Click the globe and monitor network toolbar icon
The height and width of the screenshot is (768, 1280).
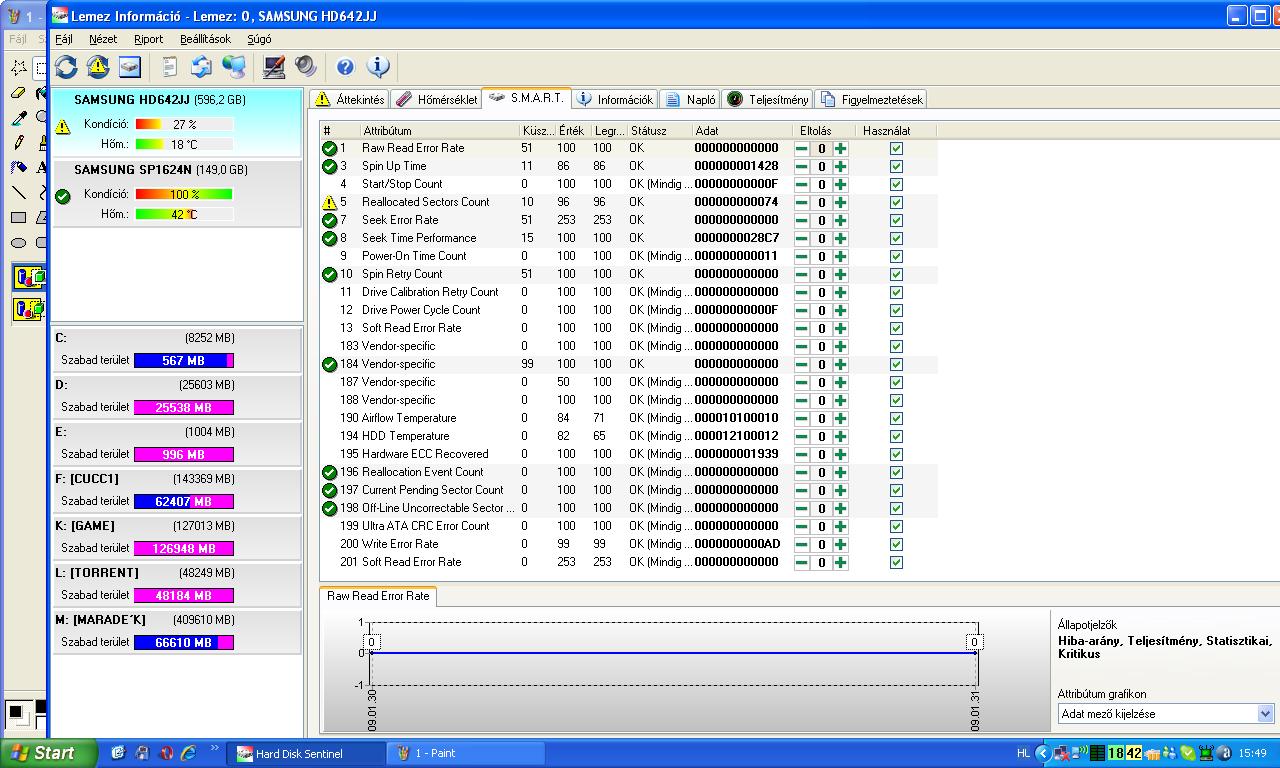pyautogui.click(x=234, y=67)
